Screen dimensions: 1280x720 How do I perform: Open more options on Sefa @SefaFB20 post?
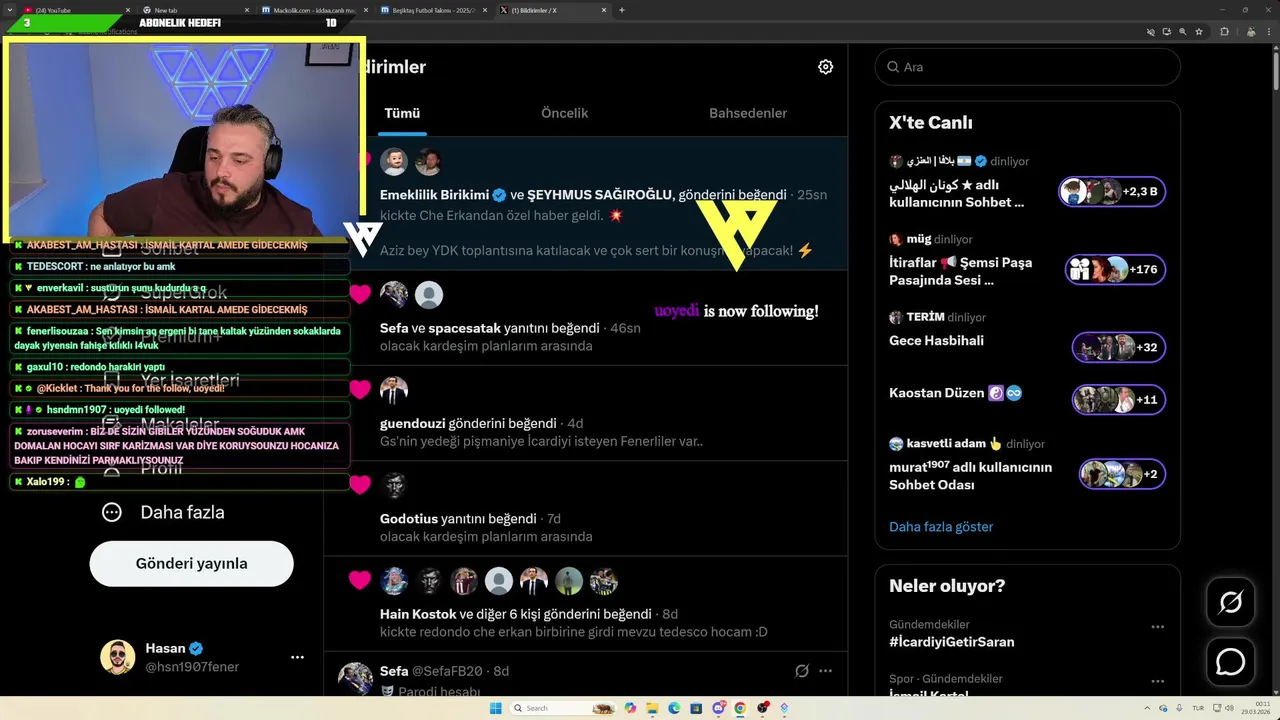825,671
